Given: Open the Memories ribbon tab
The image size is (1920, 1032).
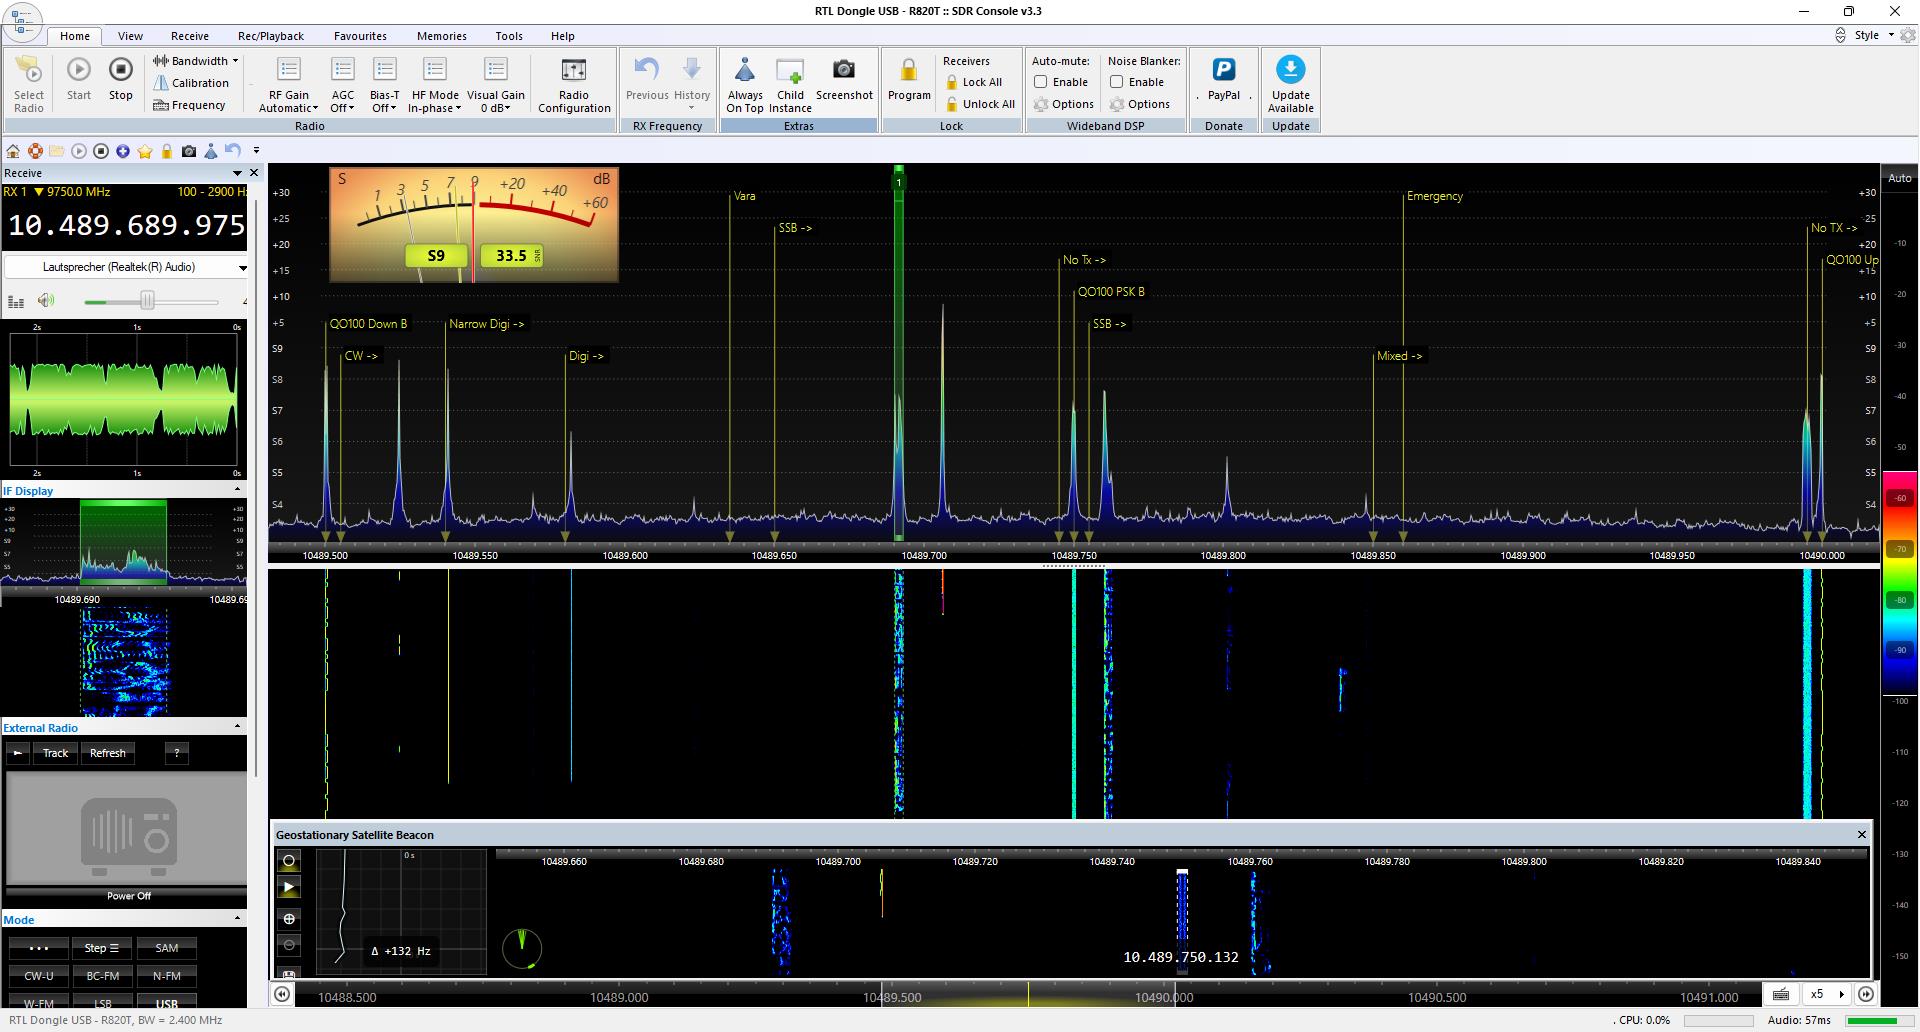Looking at the screenshot, I should point(441,36).
